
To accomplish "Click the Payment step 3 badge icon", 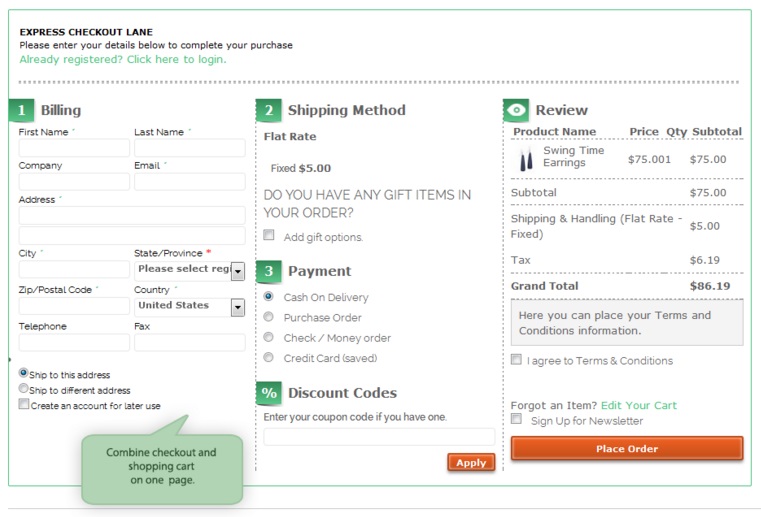I will pos(268,271).
